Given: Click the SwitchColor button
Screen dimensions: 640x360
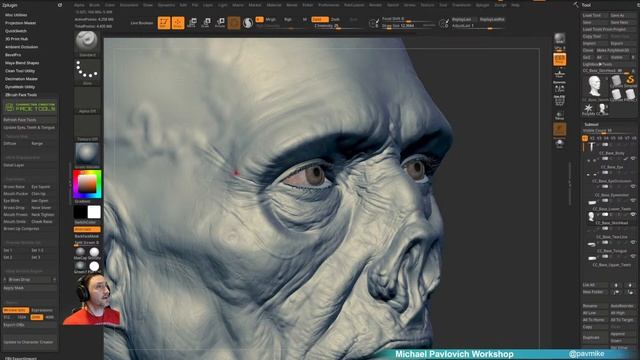Looking at the screenshot, I should [87, 222].
